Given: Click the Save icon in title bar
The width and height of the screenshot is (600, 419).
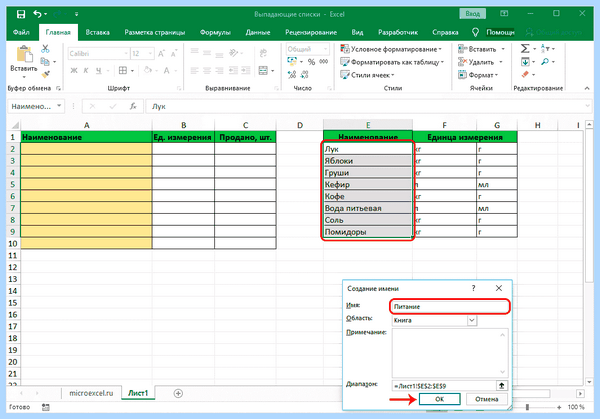Looking at the screenshot, I should tap(21, 15).
